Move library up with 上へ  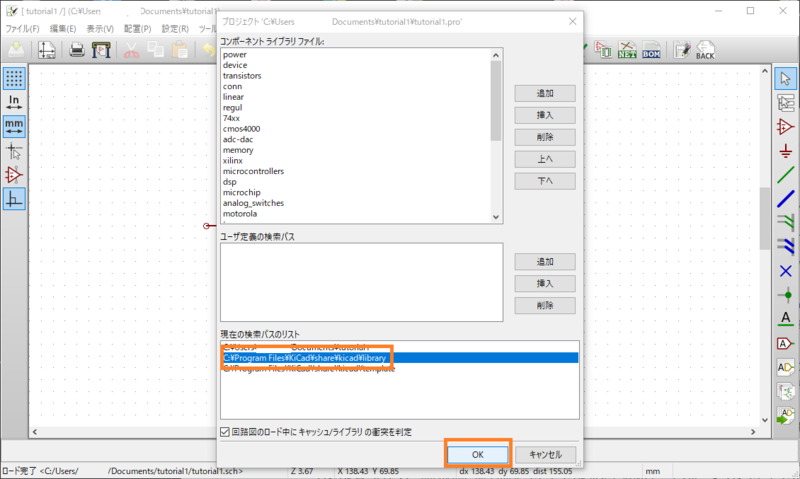point(545,159)
